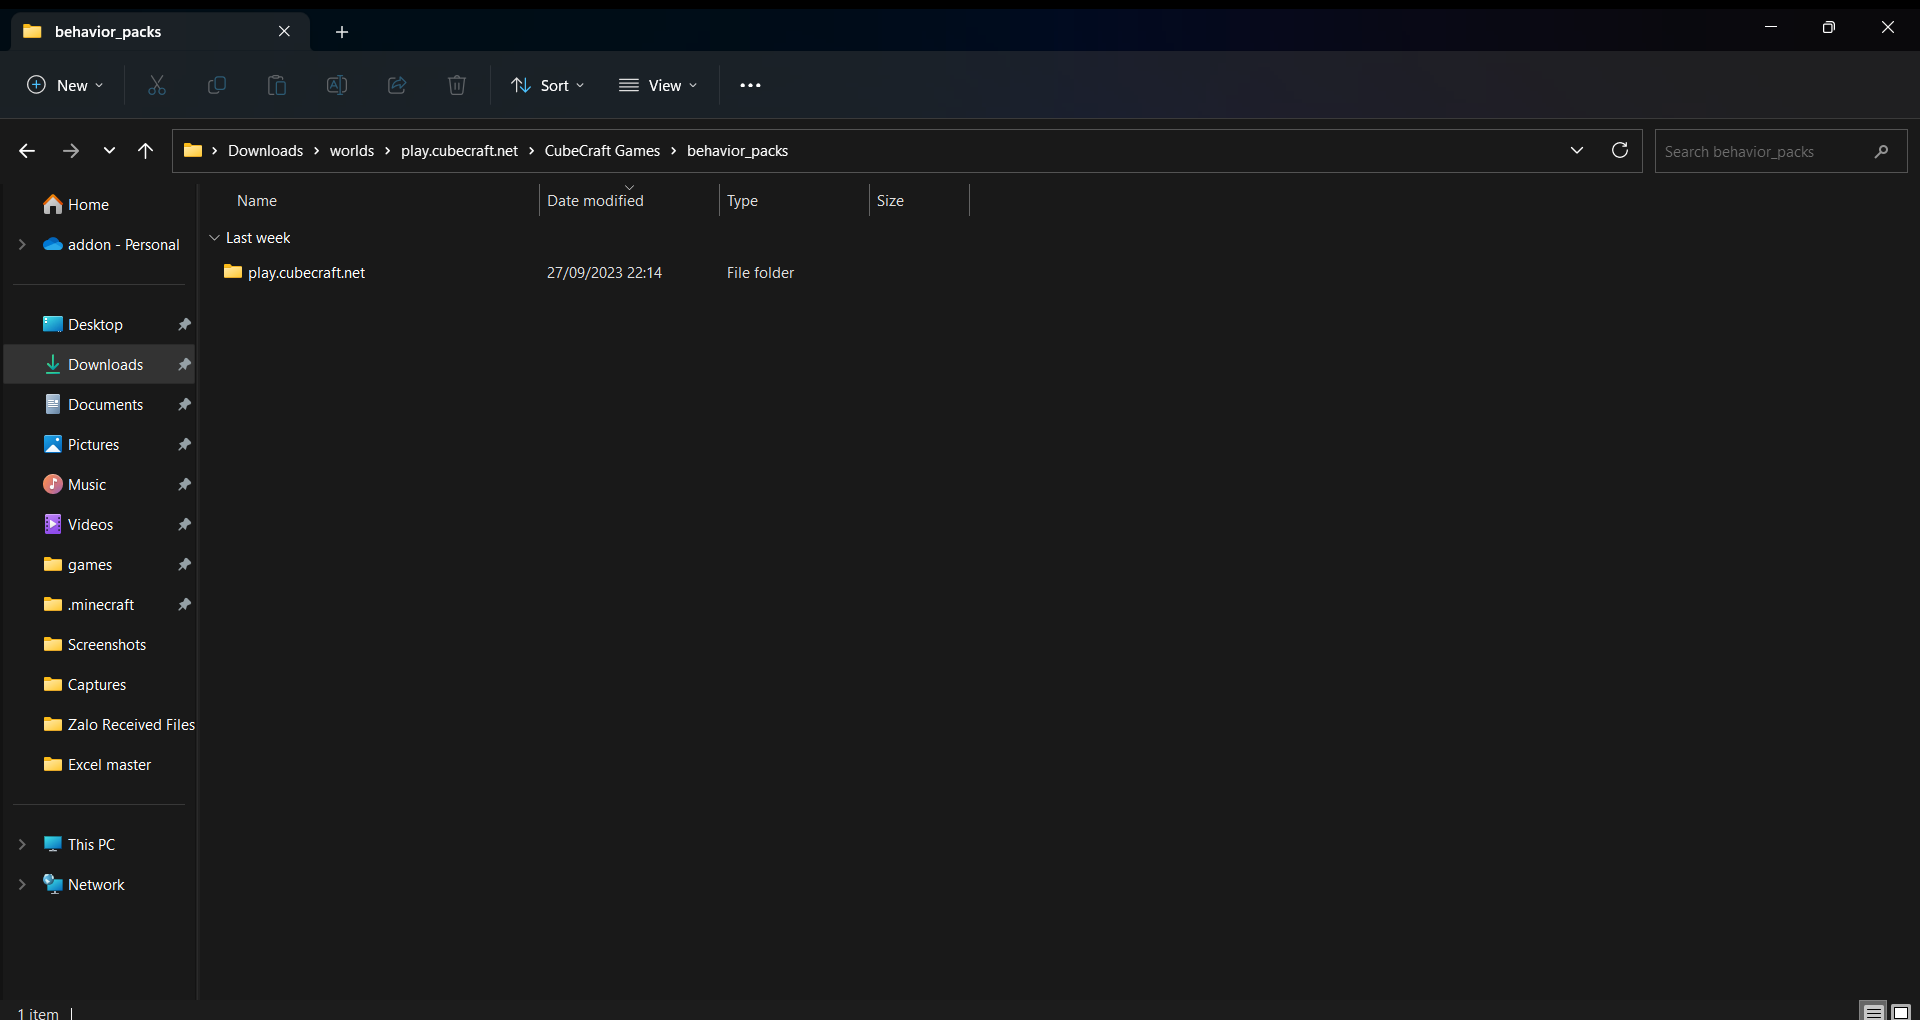Go to CubeCraft Games in the breadcrumb

pyautogui.click(x=601, y=150)
